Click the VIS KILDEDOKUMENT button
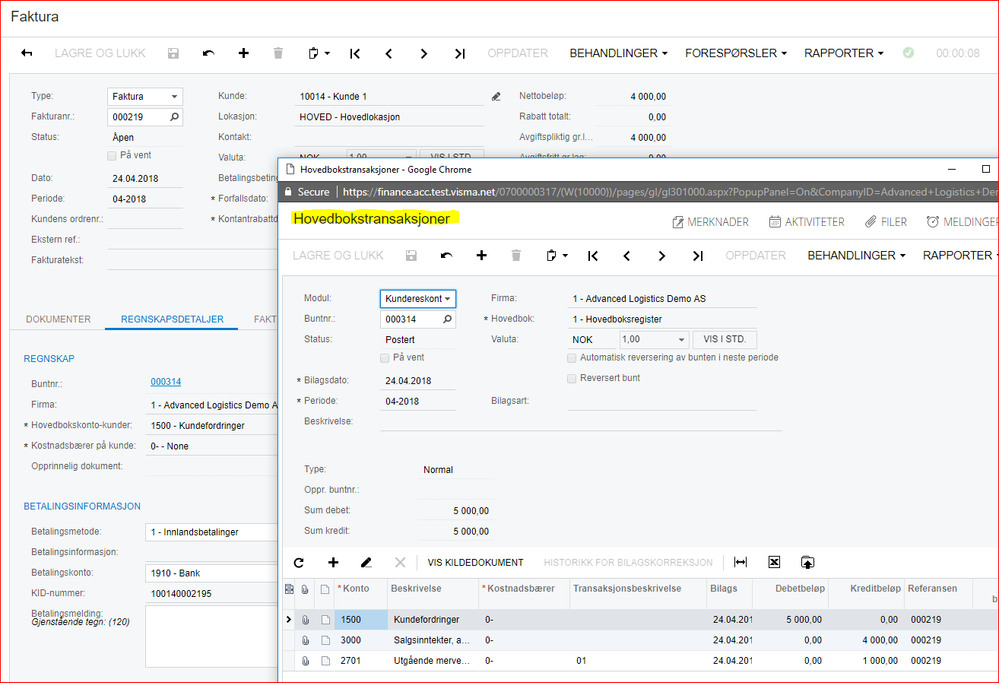The width and height of the screenshot is (999, 683). (476, 563)
